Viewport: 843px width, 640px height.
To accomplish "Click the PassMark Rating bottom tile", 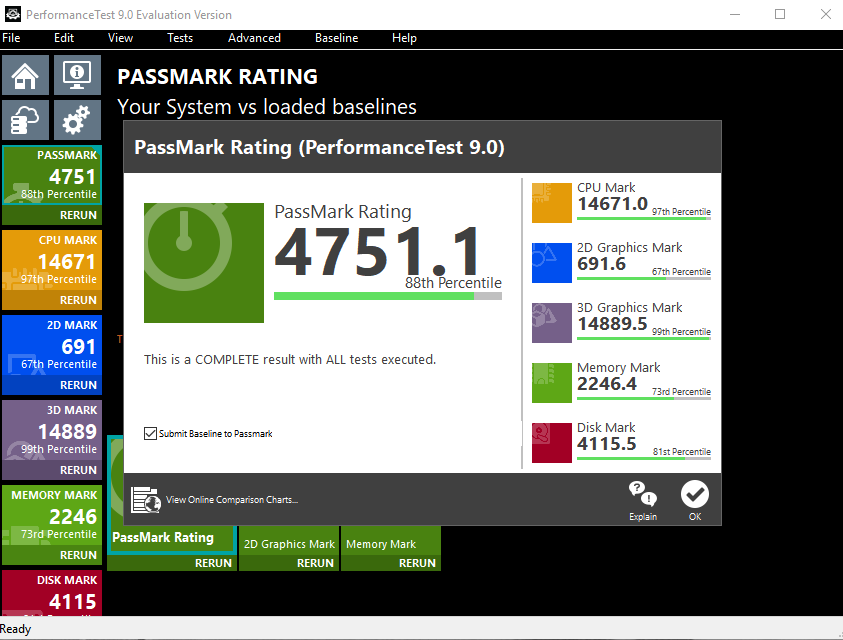I will [x=172, y=539].
